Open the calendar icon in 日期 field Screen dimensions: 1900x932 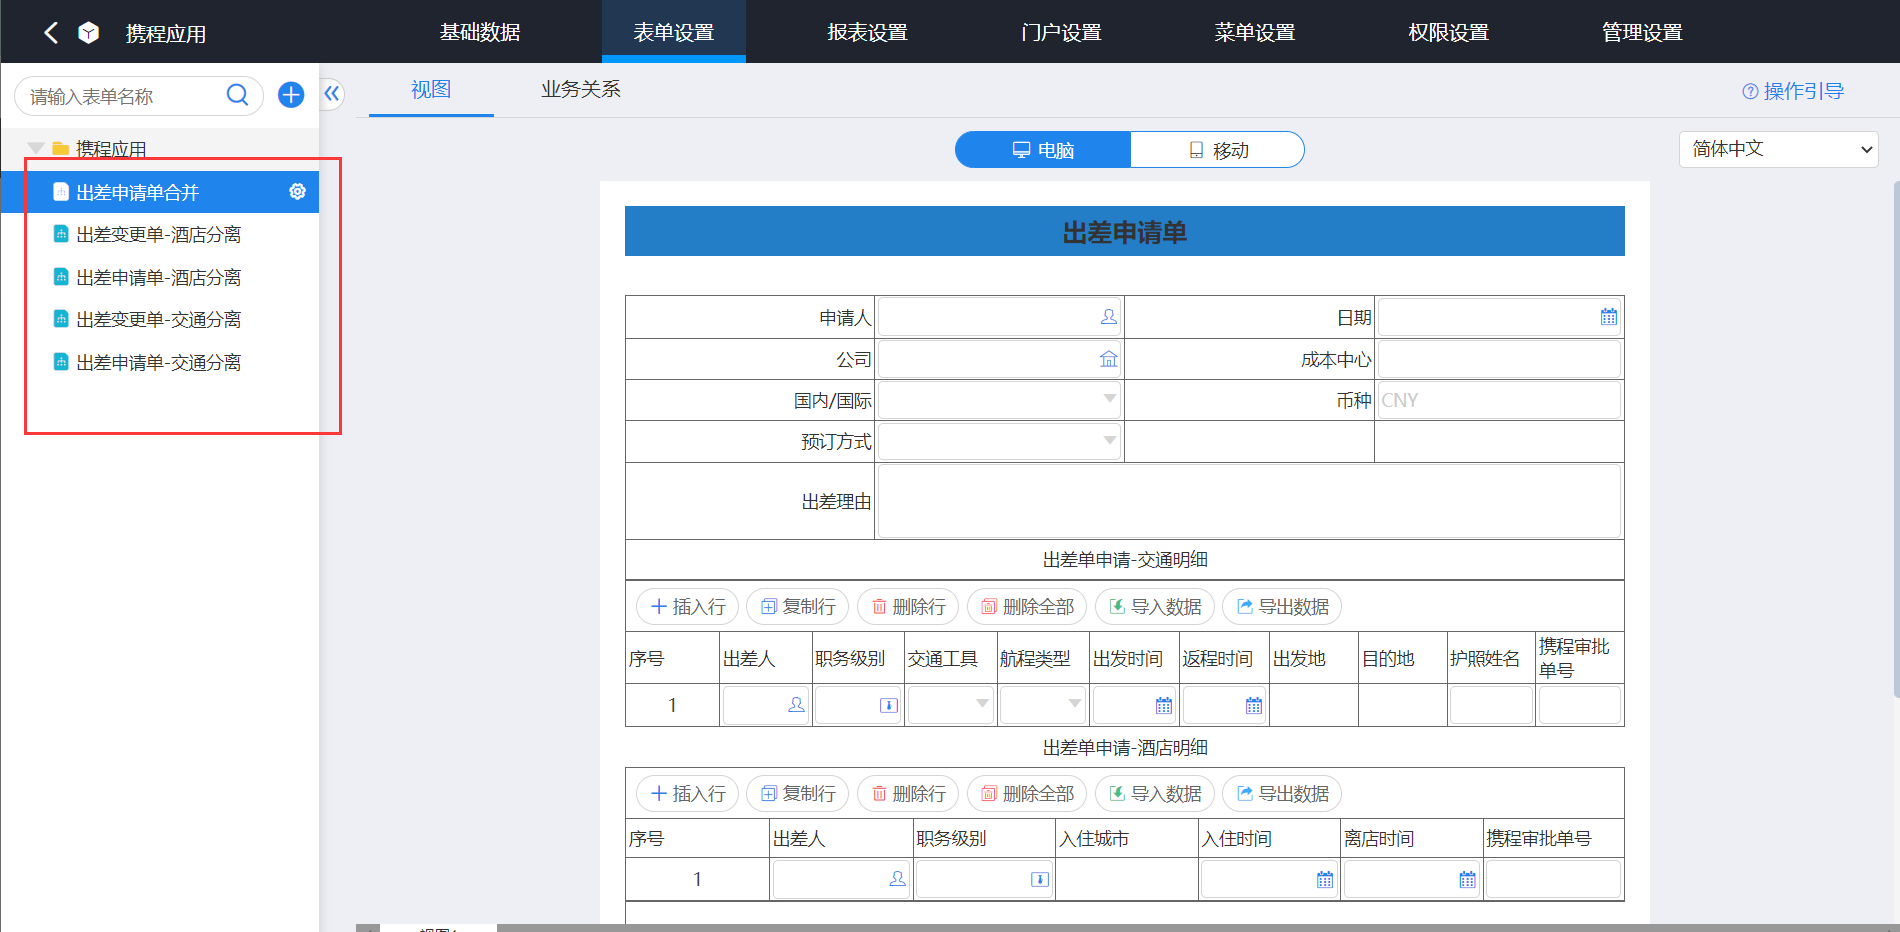(1608, 317)
